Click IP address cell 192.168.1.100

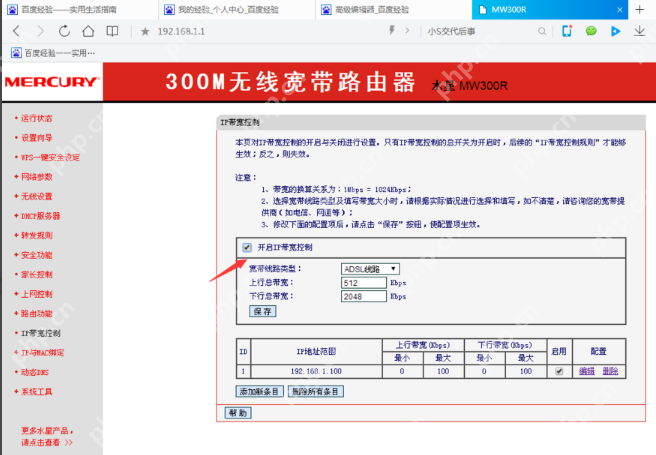pos(316,371)
